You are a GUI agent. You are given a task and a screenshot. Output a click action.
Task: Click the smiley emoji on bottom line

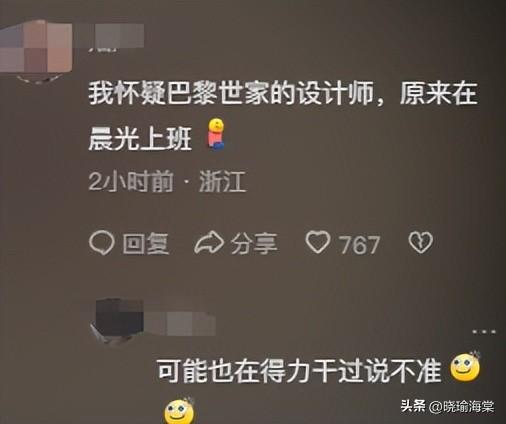click(x=179, y=411)
